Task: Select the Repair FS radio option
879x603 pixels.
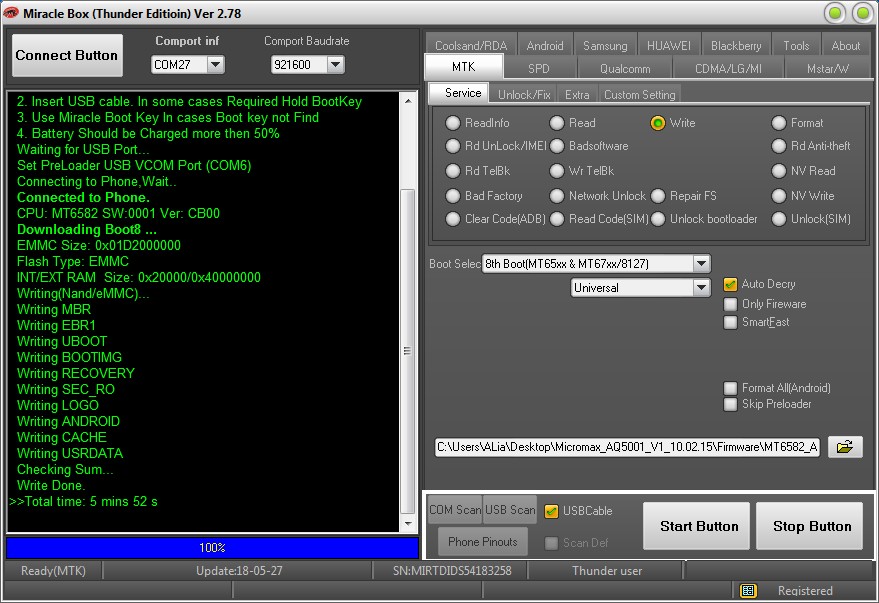Action: [658, 196]
